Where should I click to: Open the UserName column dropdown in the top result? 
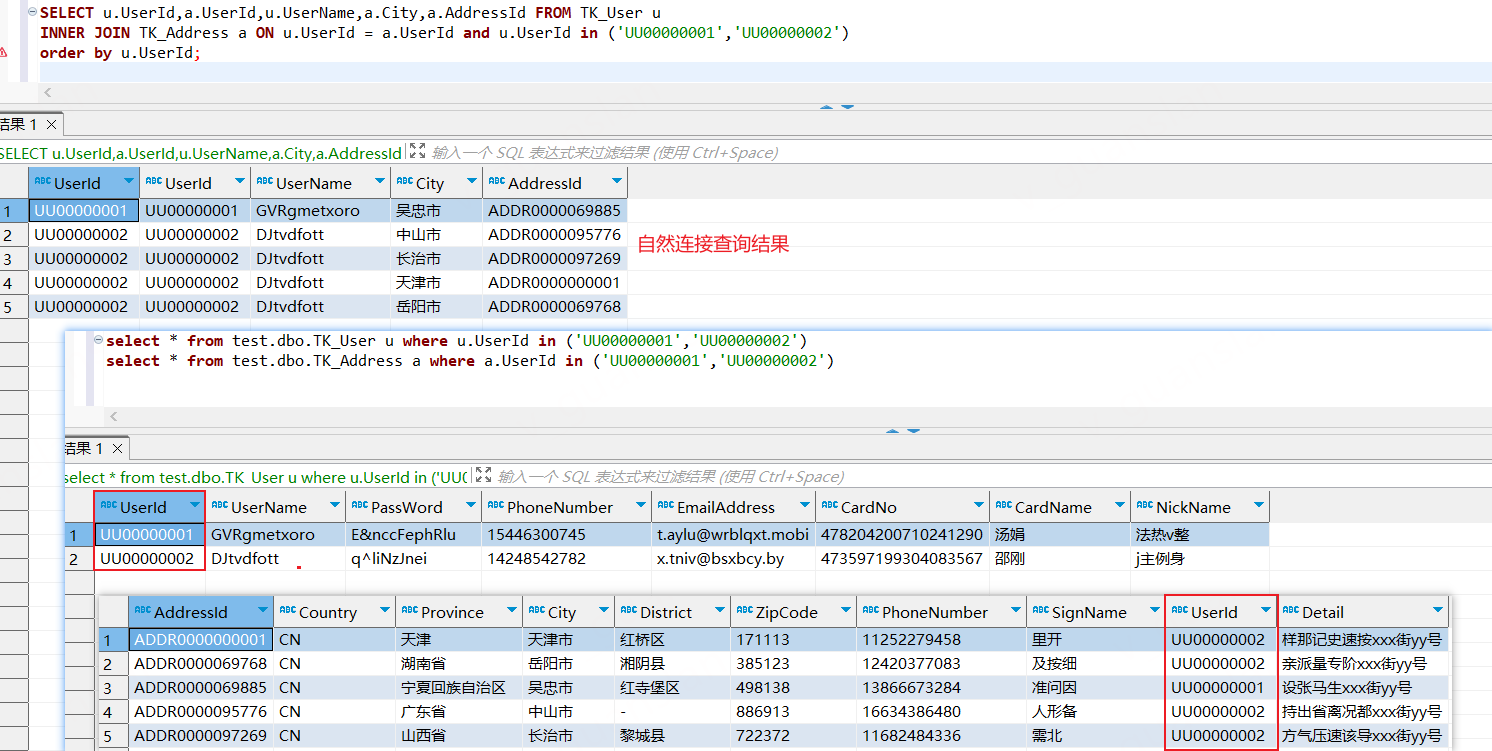tap(379, 183)
